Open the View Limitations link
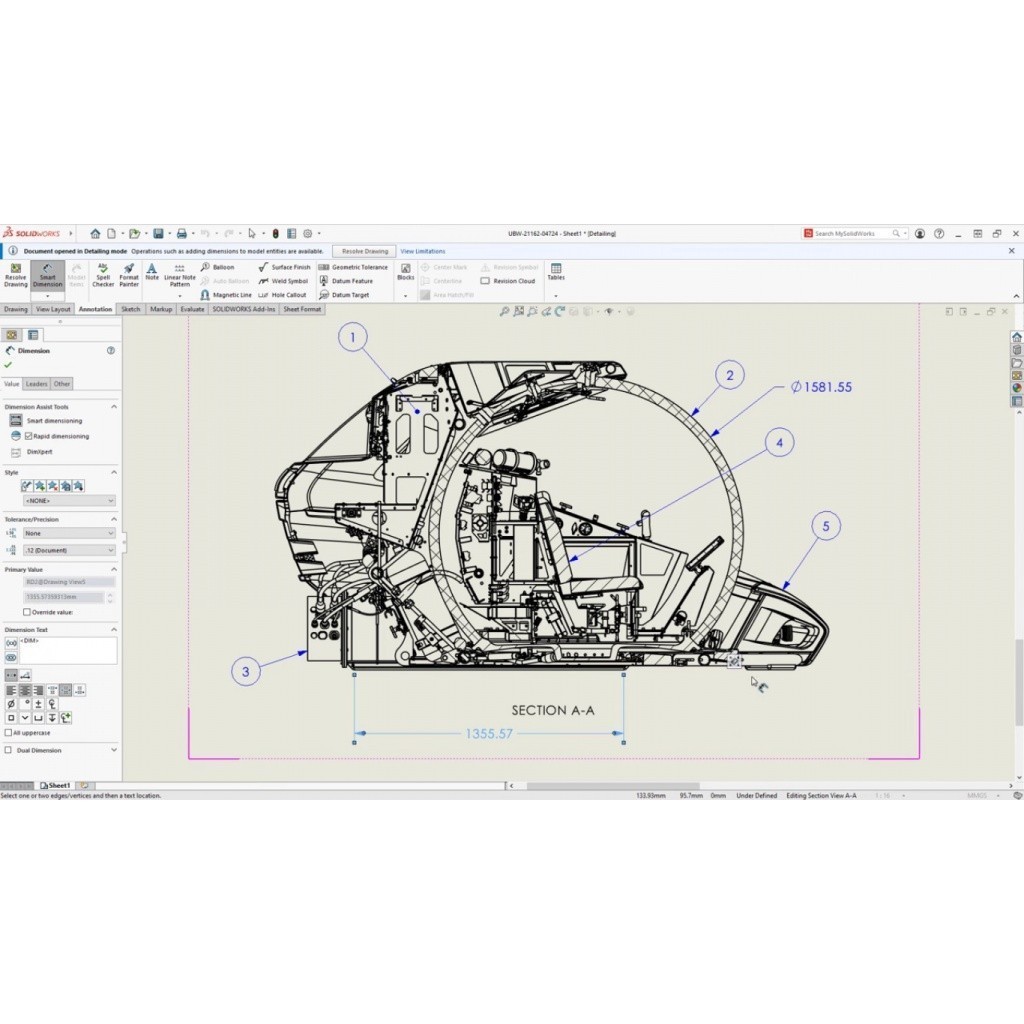1024x1024 pixels. coord(423,251)
